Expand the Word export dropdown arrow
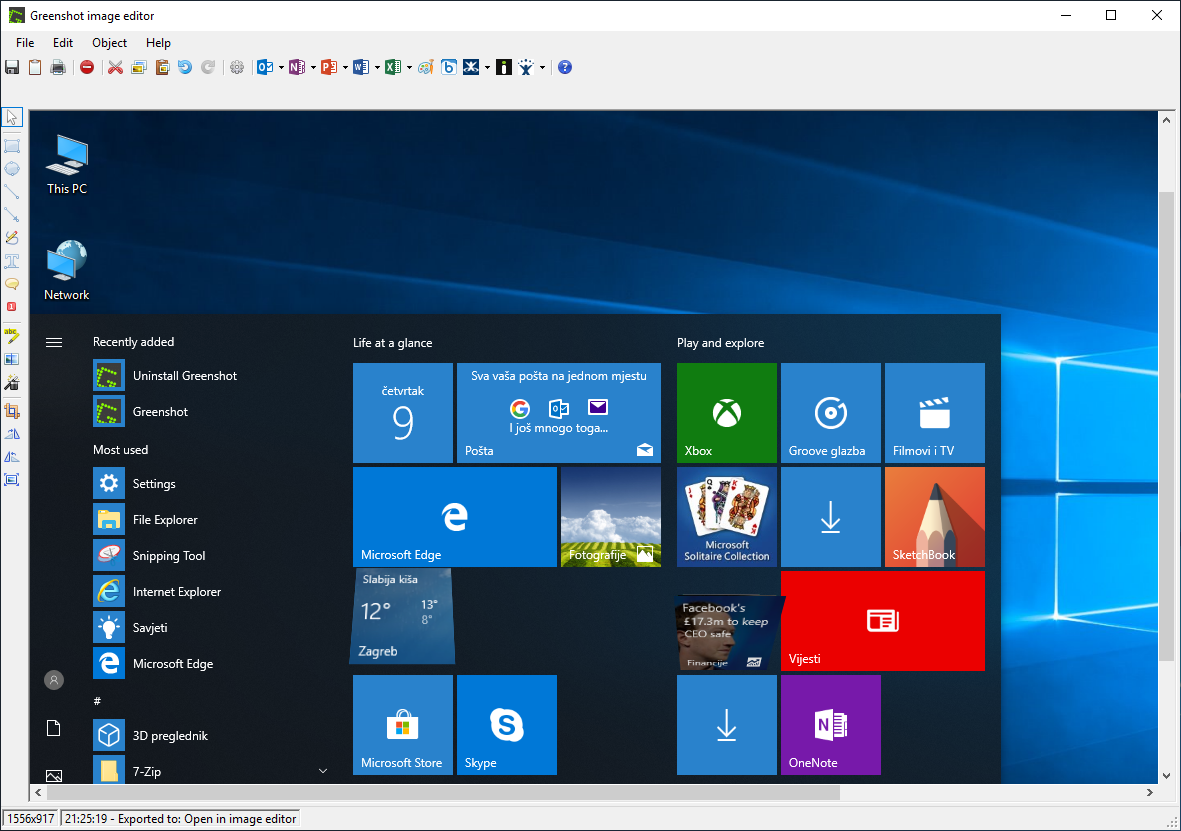 coord(377,68)
